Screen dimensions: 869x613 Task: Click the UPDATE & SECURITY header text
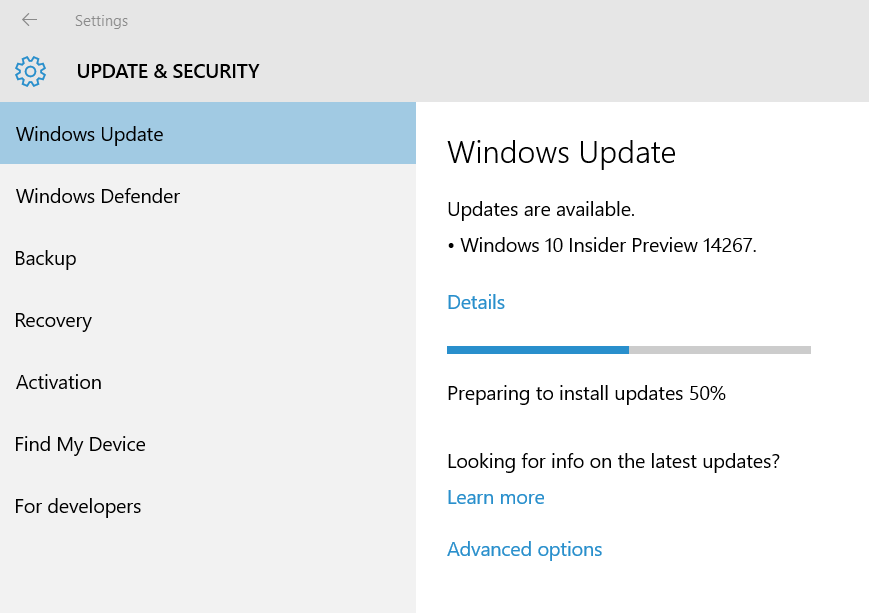tap(168, 71)
